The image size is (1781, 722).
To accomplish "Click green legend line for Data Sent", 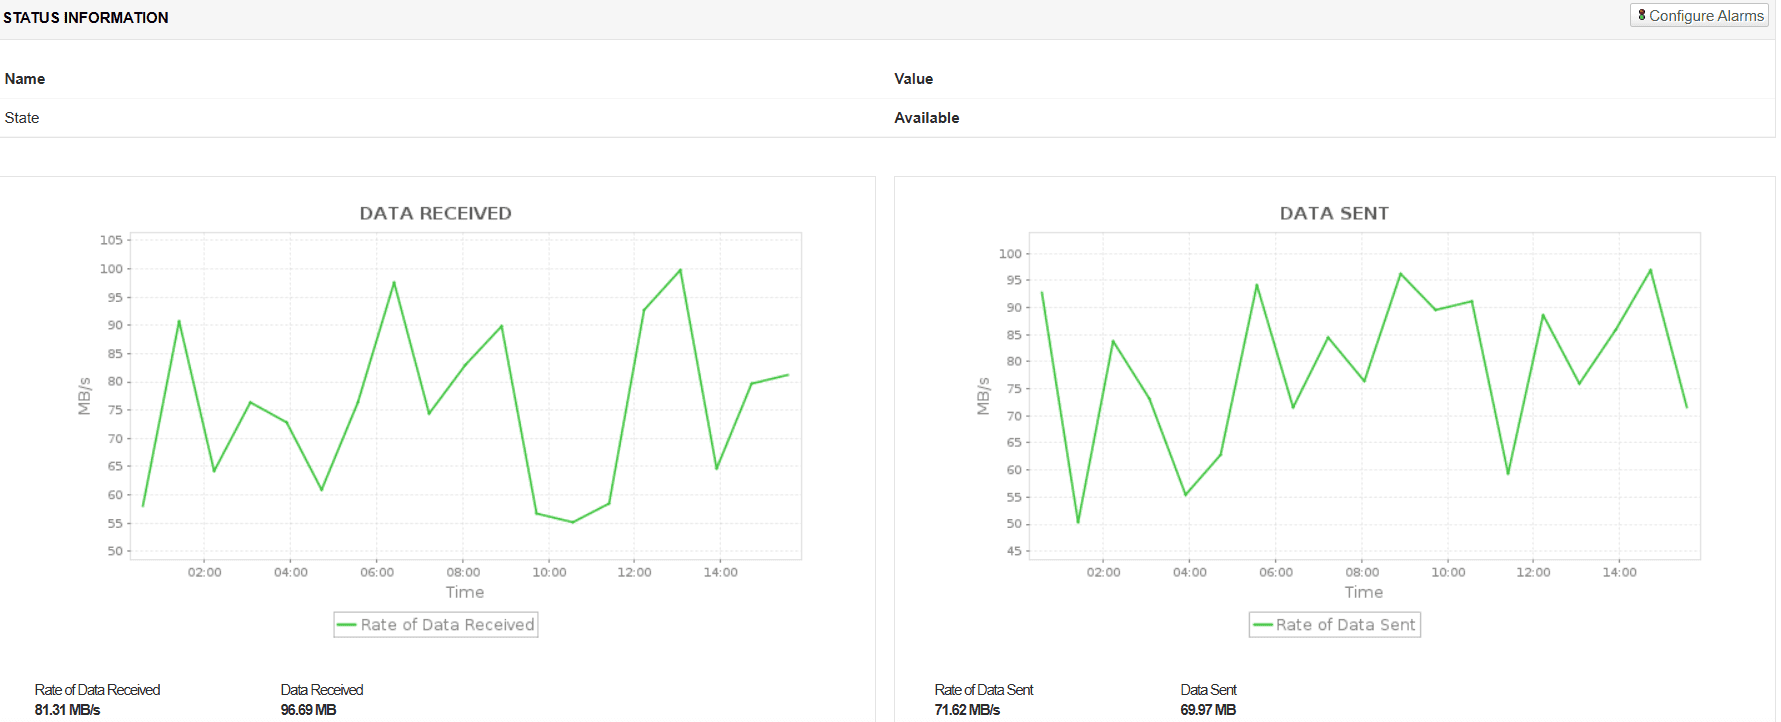I will [1262, 625].
